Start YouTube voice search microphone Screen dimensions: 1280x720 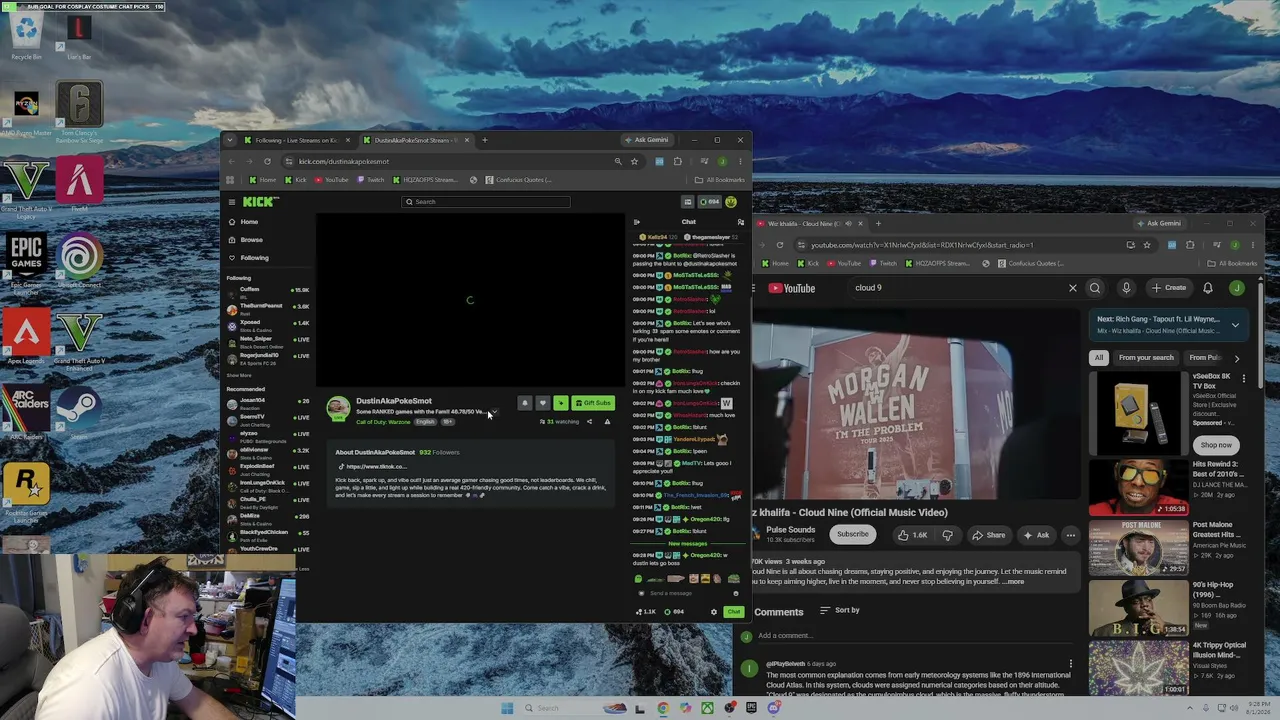1126,288
